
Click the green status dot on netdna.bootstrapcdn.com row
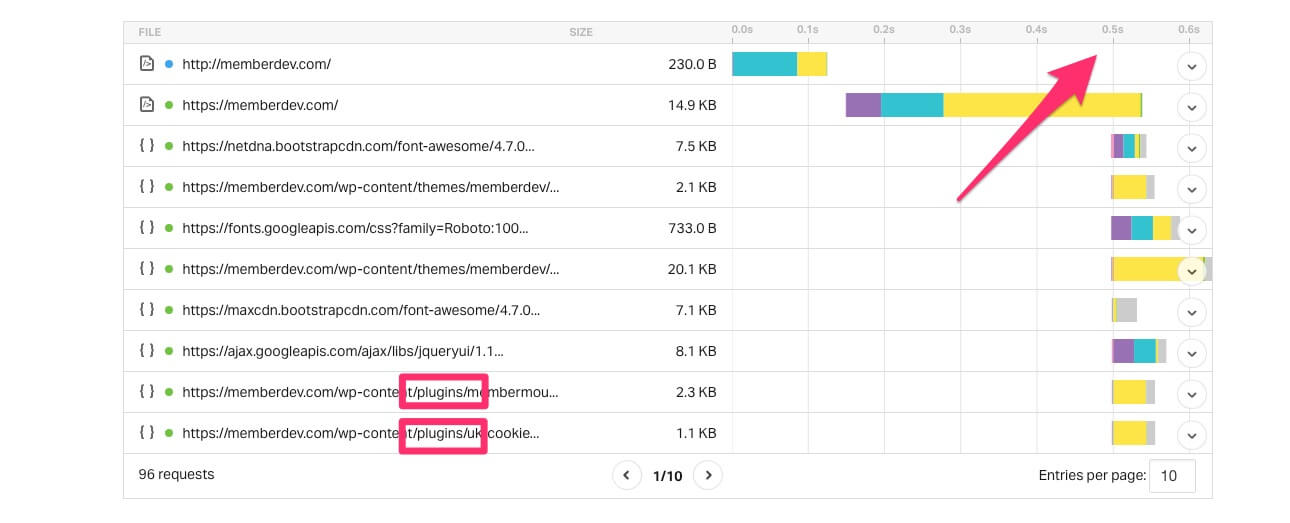pos(169,146)
